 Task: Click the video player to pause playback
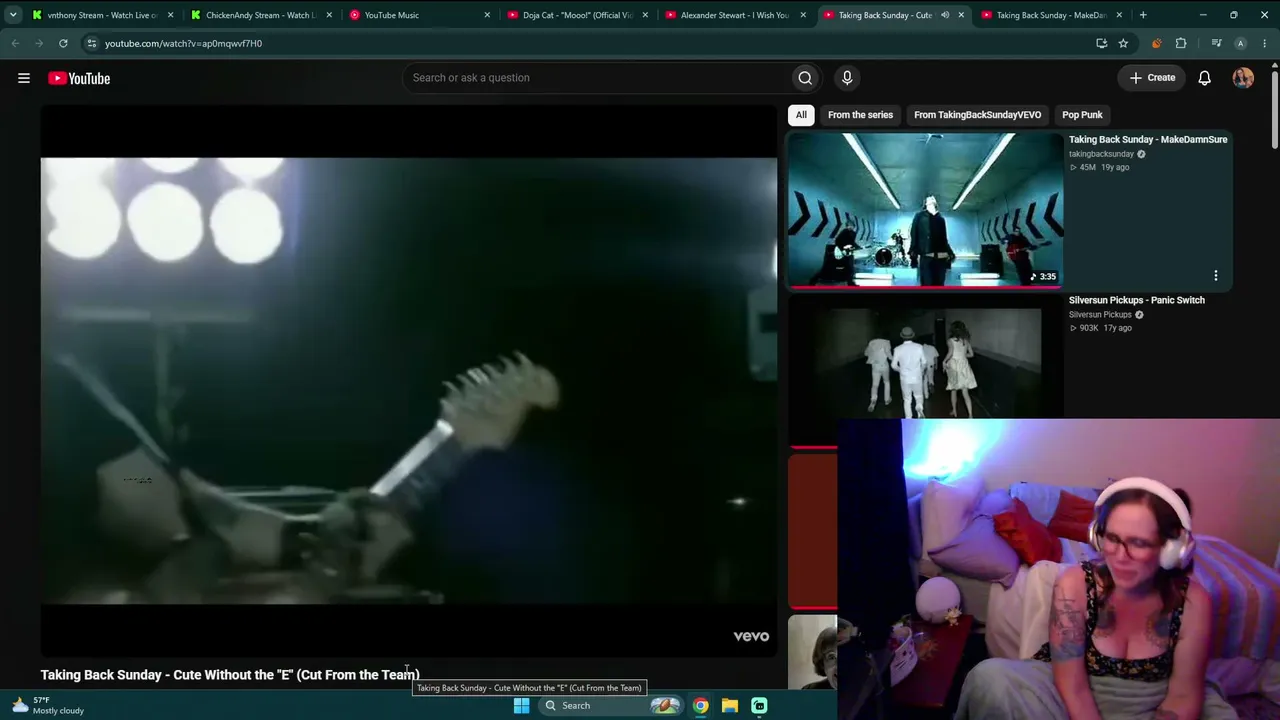(x=409, y=381)
